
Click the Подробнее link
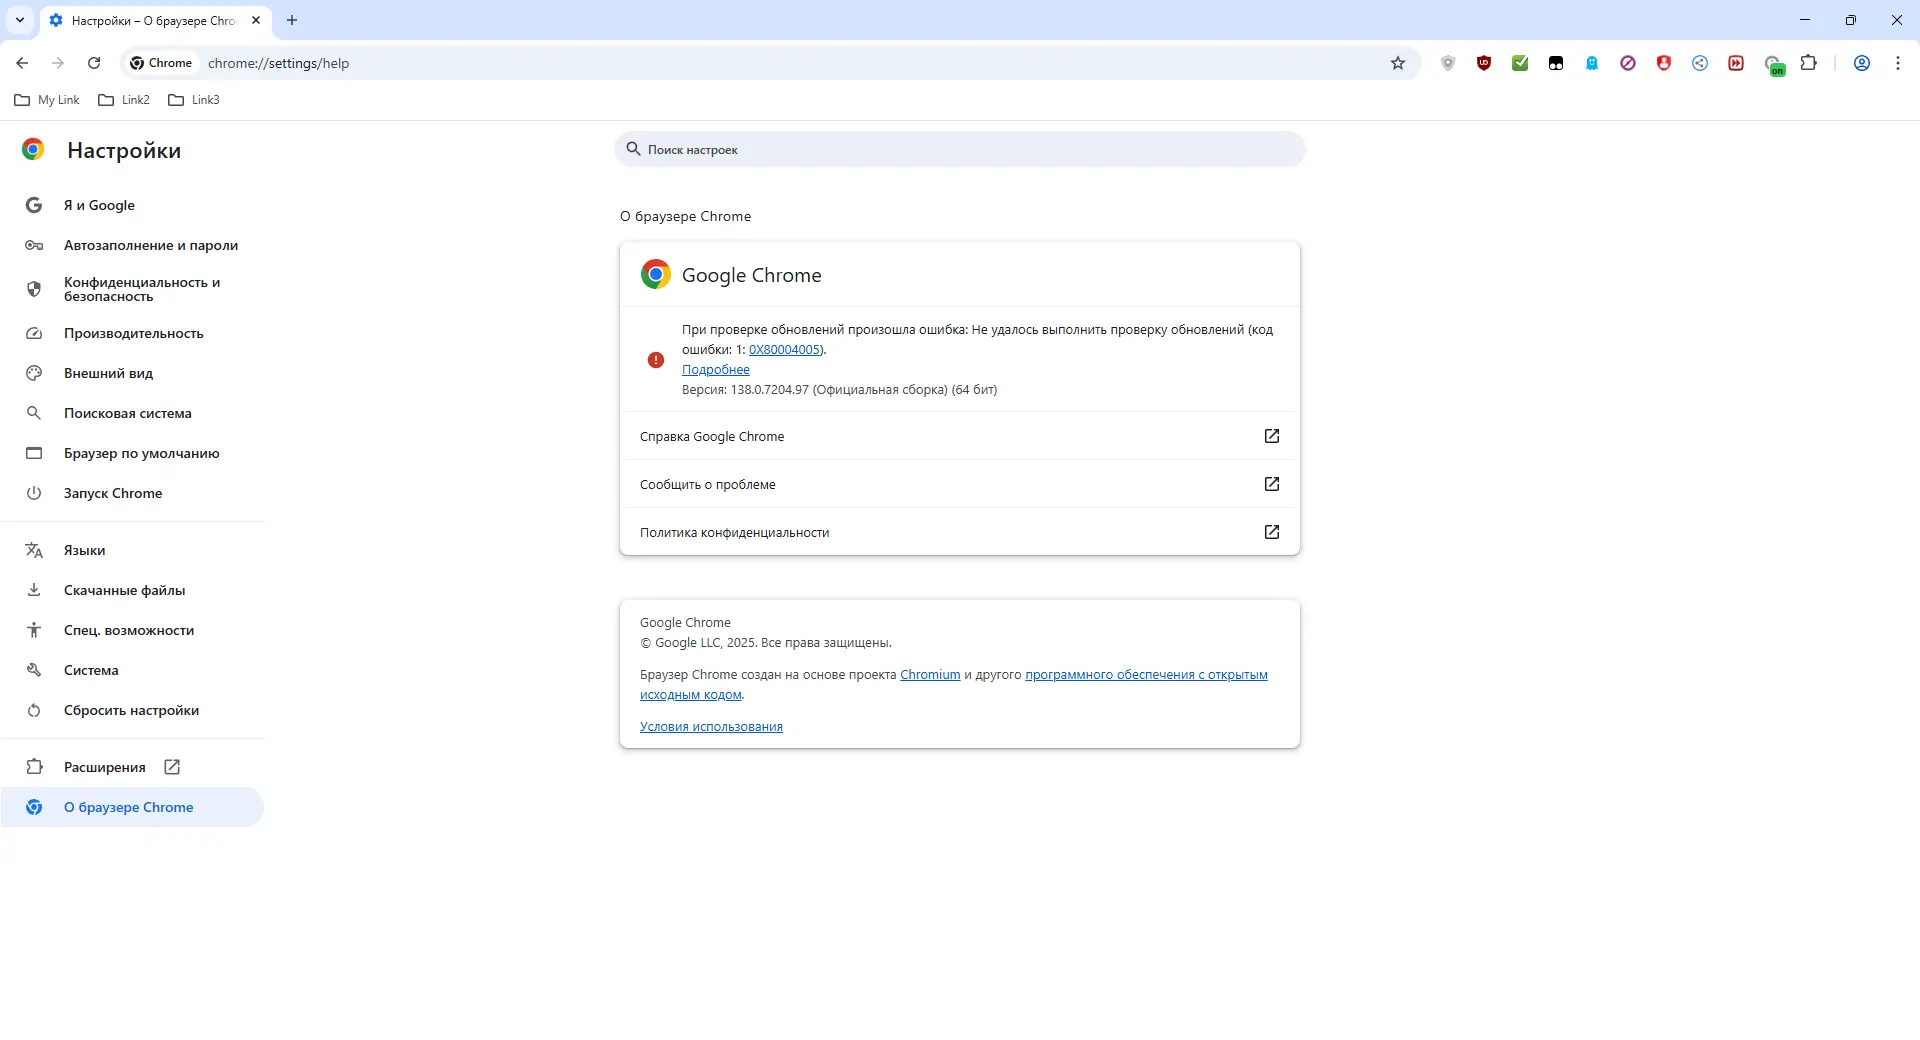(716, 370)
